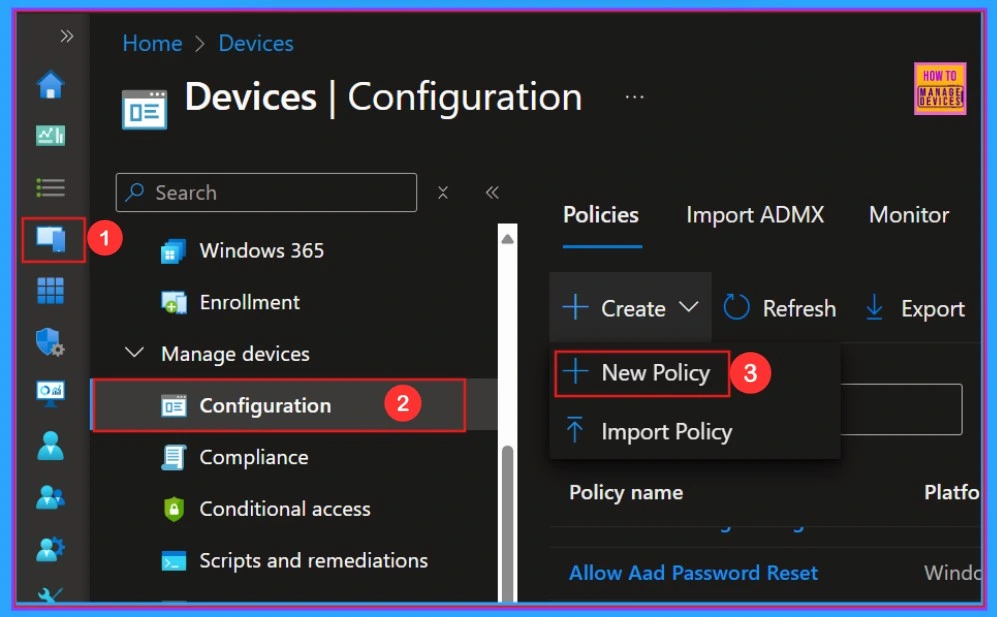Open the Dashboard chart icon in sidebar

(x=50, y=135)
